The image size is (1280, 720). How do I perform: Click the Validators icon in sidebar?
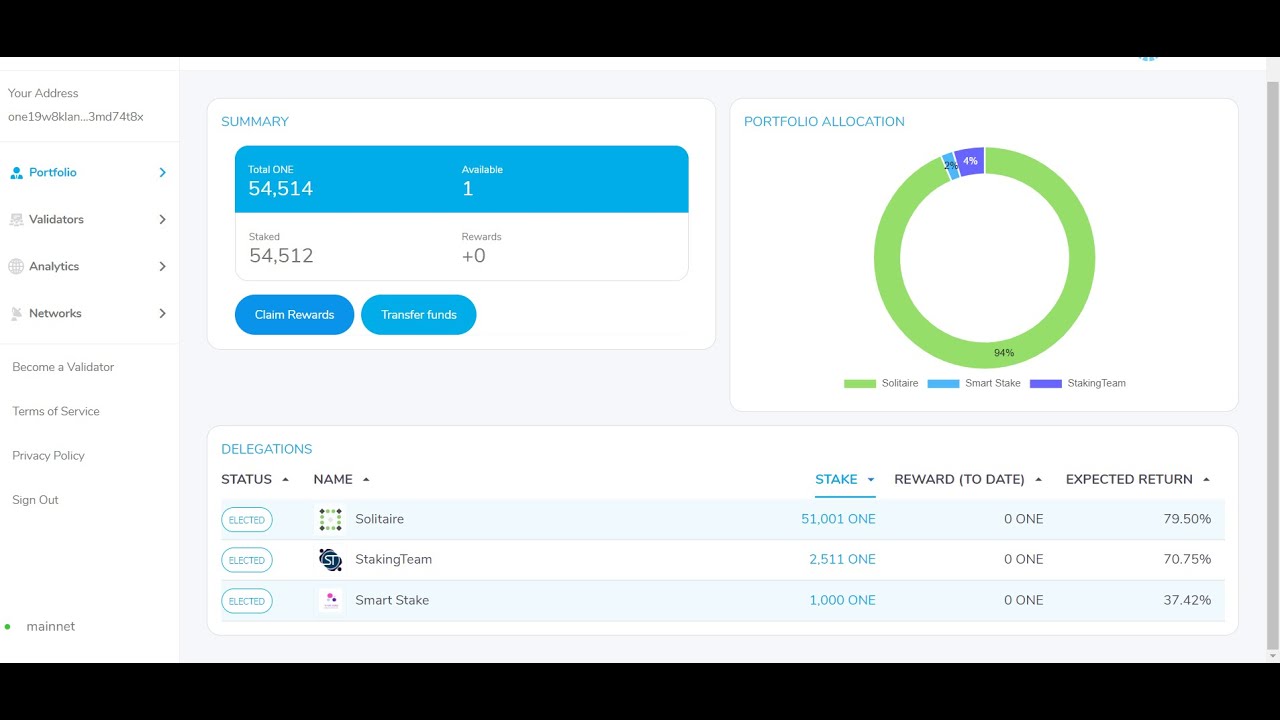(x=16, y=220)
